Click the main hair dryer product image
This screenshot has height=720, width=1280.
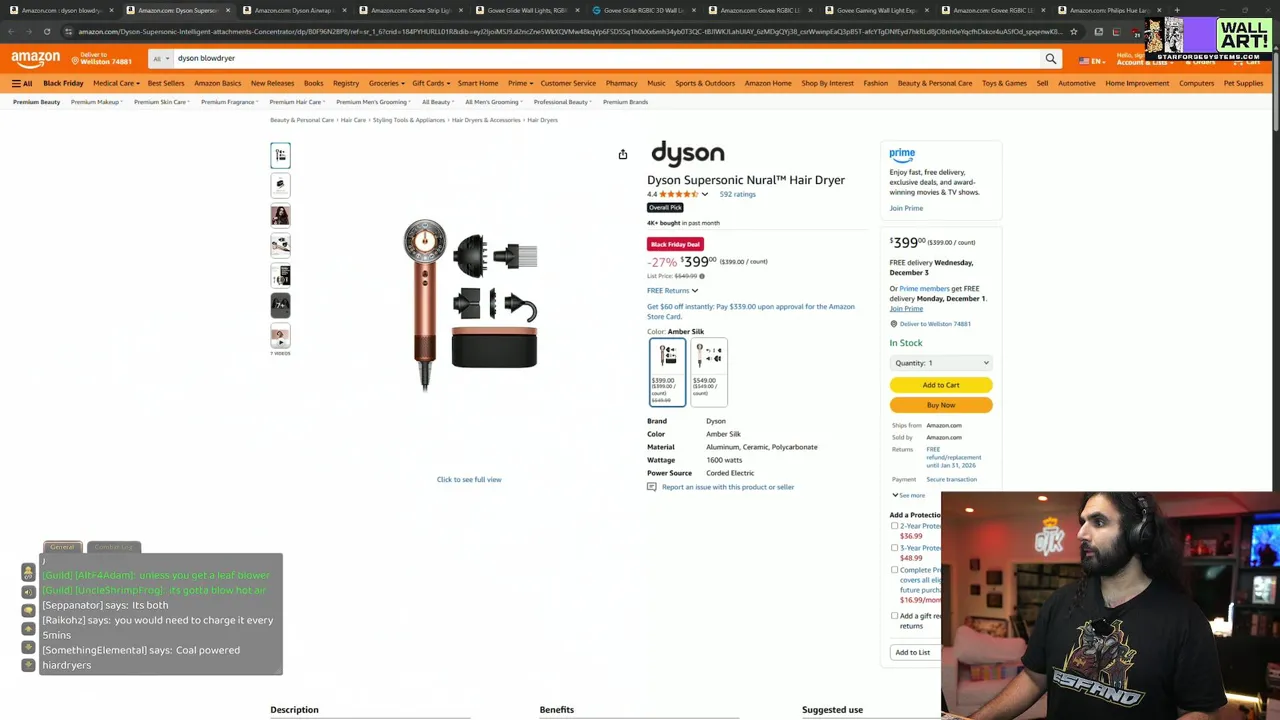point(470,305)
